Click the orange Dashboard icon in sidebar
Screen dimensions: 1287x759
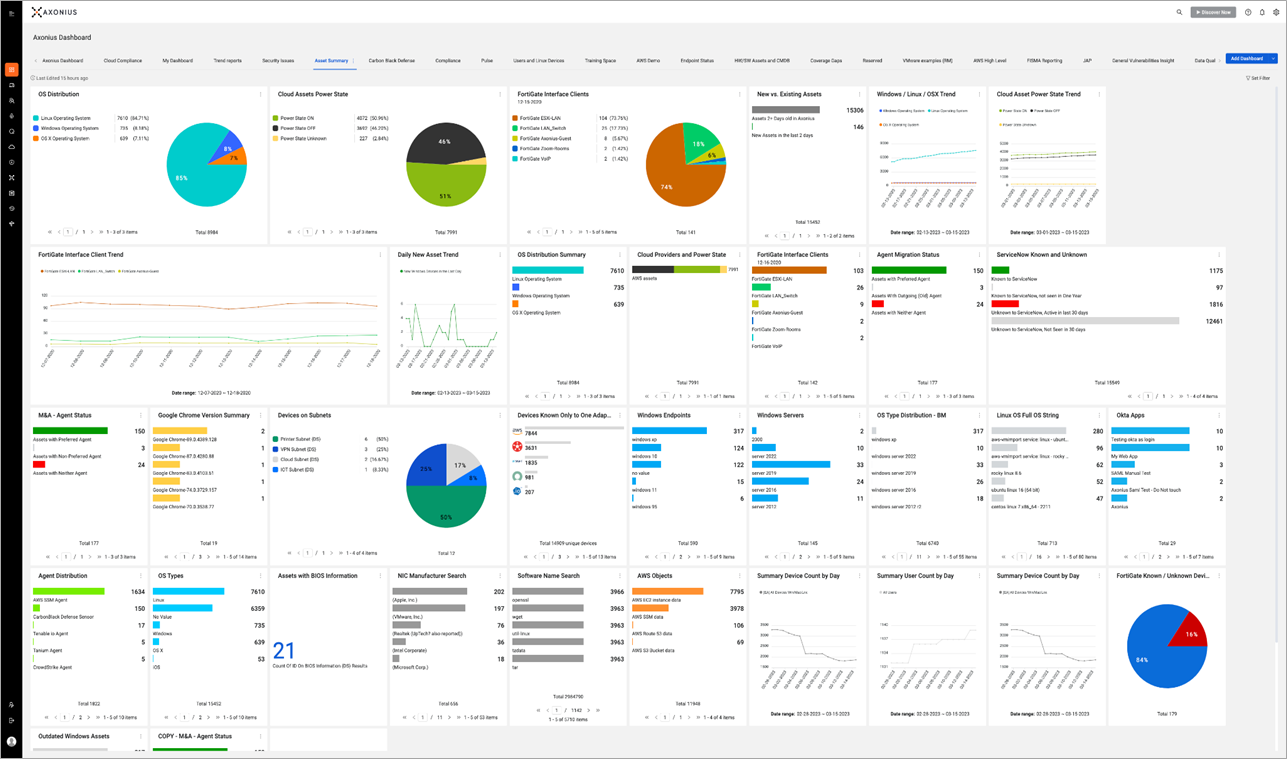click(x=11, y=70)
